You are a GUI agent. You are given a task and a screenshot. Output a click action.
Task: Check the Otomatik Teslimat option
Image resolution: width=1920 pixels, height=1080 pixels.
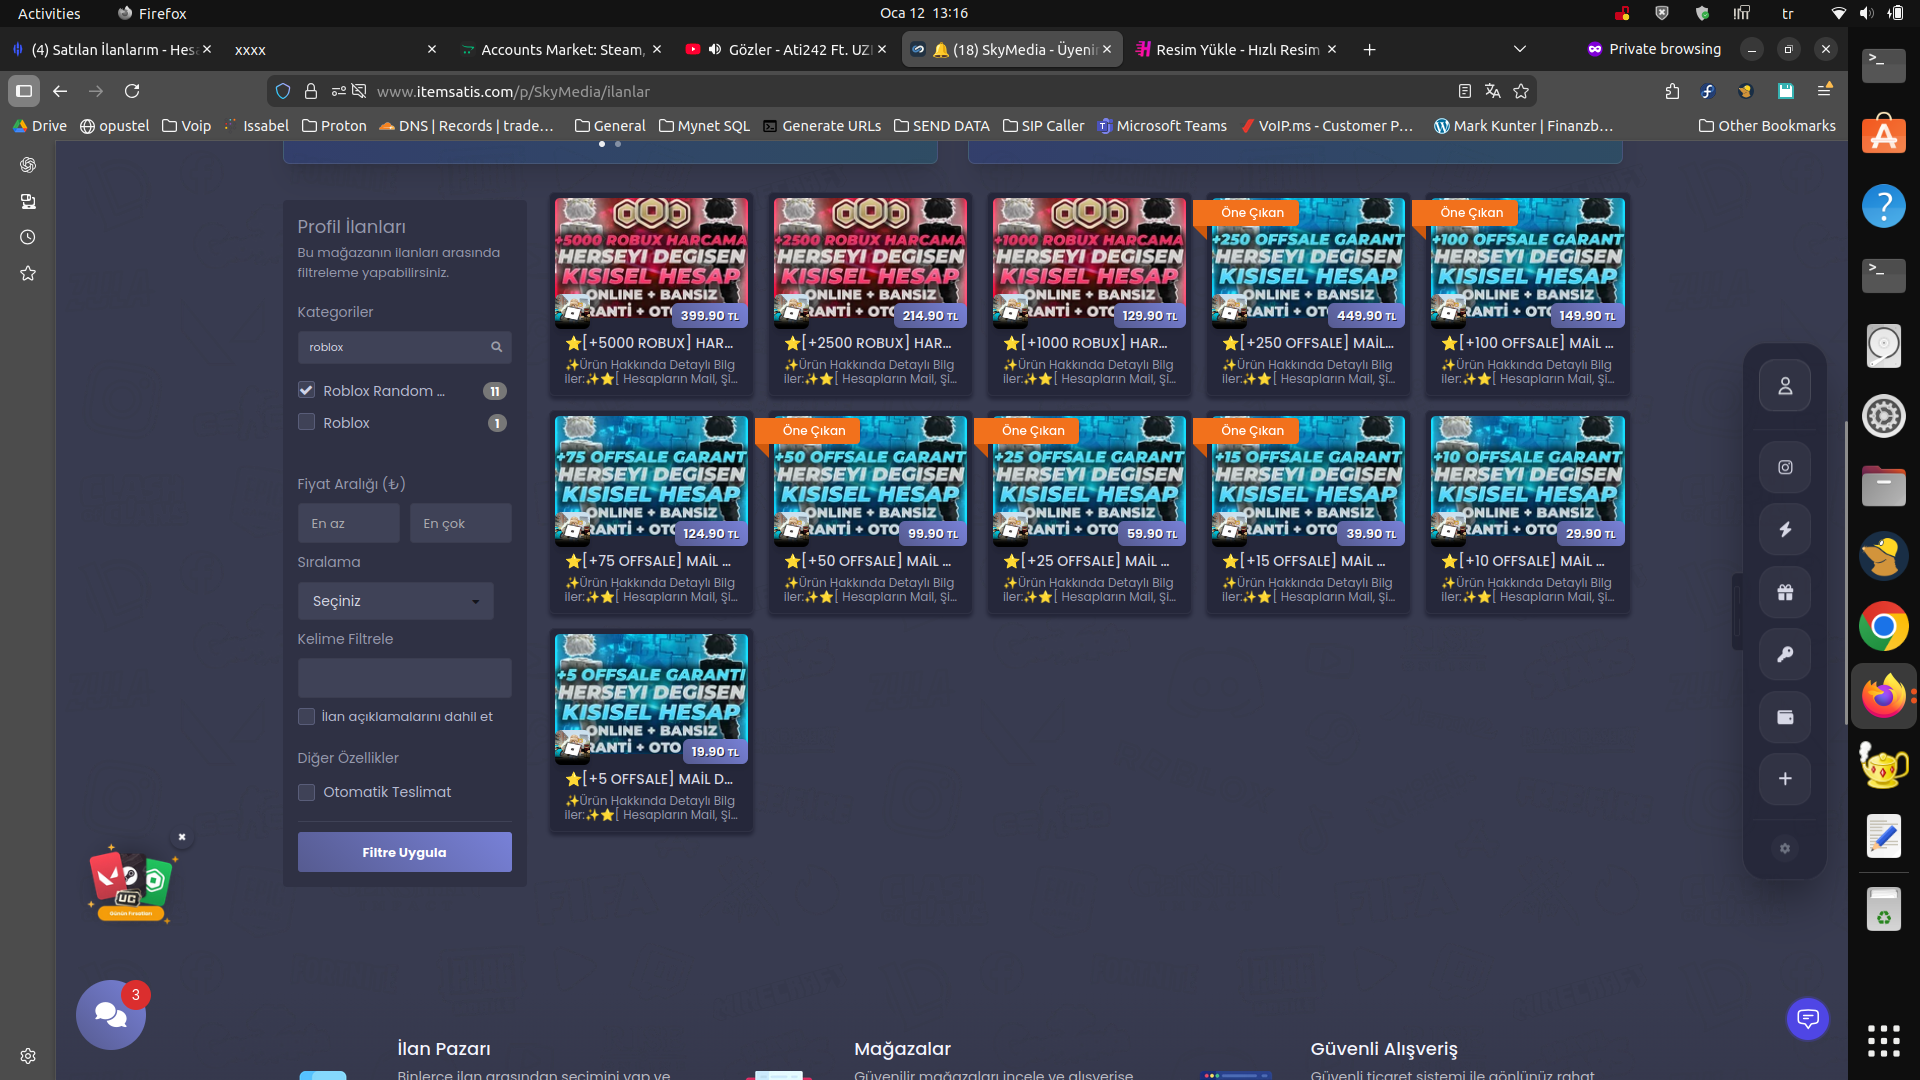[307, 792]
